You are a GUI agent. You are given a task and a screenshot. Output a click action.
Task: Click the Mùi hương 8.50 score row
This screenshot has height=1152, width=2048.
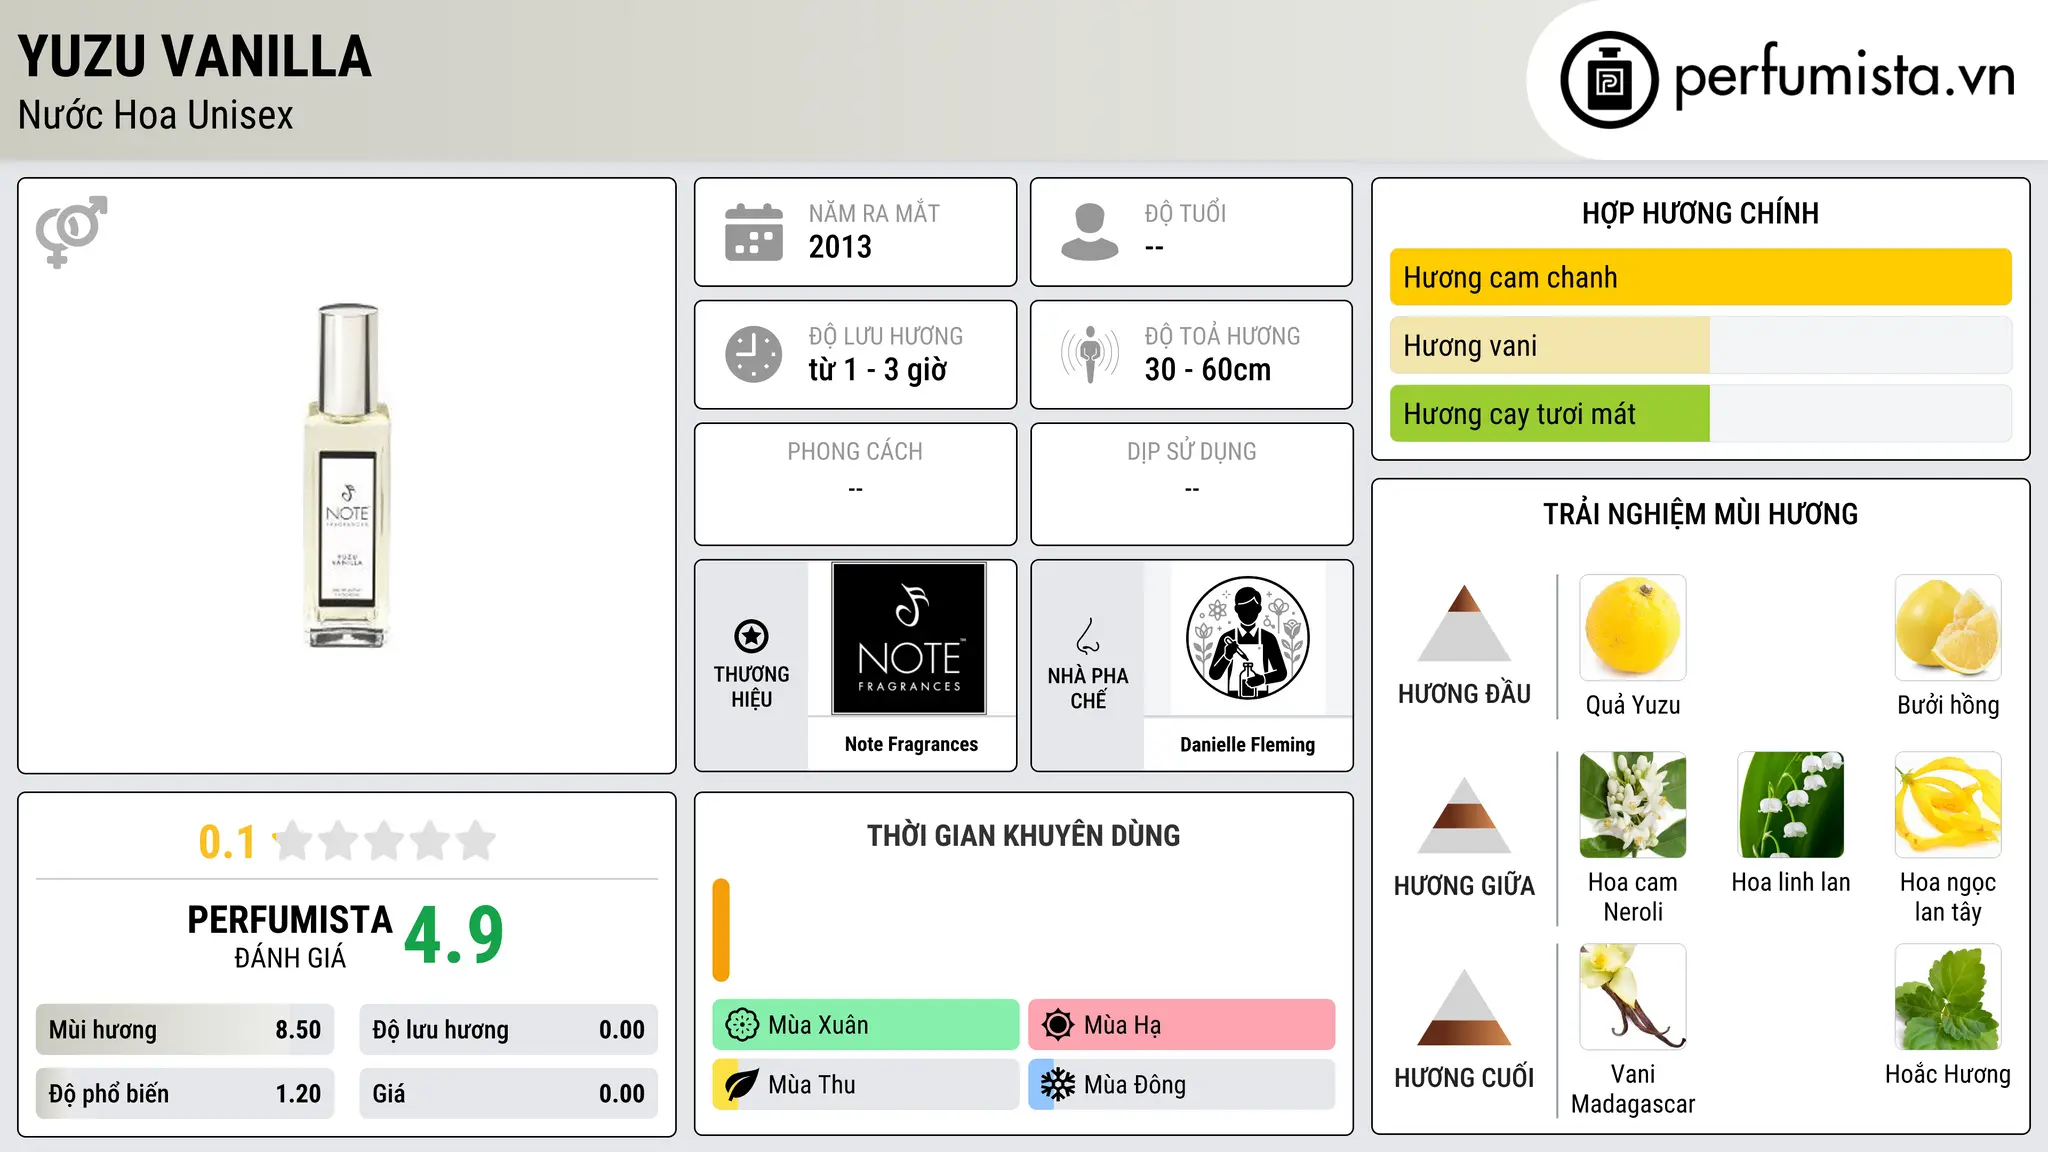[x=185, y=1030]
